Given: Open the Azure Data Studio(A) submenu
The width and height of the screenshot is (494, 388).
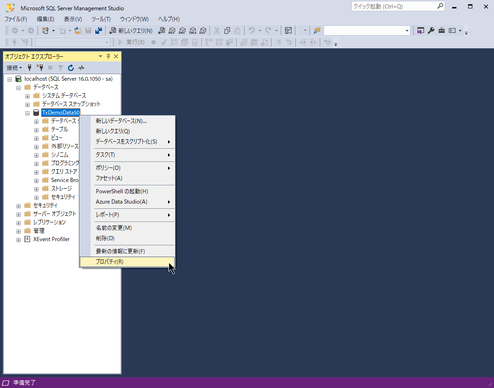Looking at the screenshot, I should (x=127, y=202).
